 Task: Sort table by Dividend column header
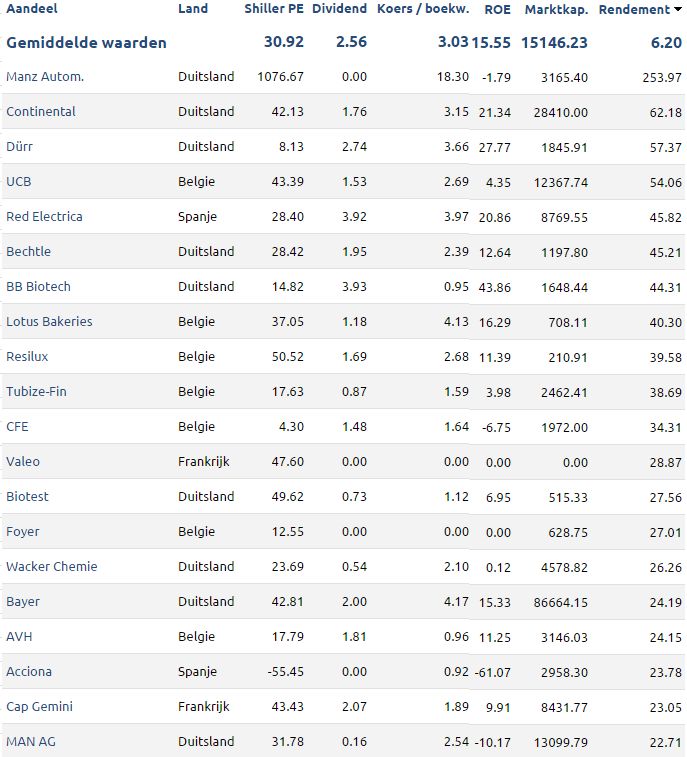pyautogui.click(x=339, y=9)
